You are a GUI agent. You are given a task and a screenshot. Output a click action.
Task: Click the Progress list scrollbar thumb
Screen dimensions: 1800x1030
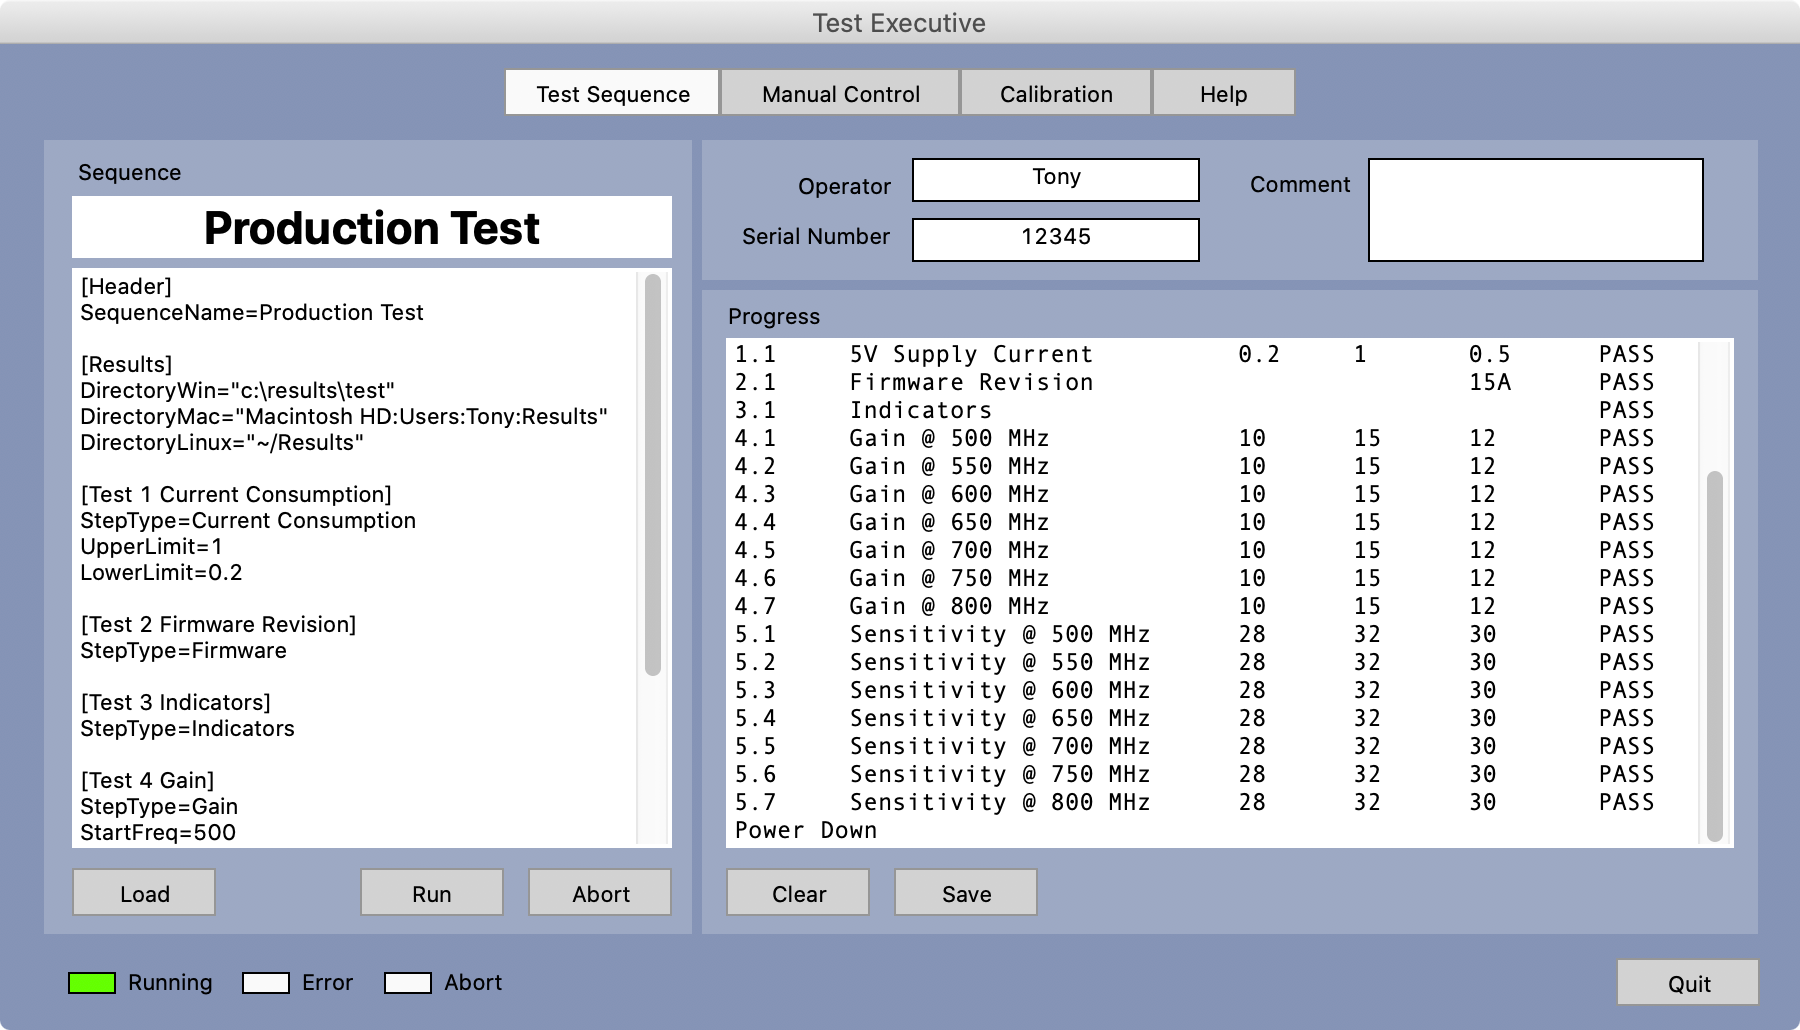click(1715, 655)
